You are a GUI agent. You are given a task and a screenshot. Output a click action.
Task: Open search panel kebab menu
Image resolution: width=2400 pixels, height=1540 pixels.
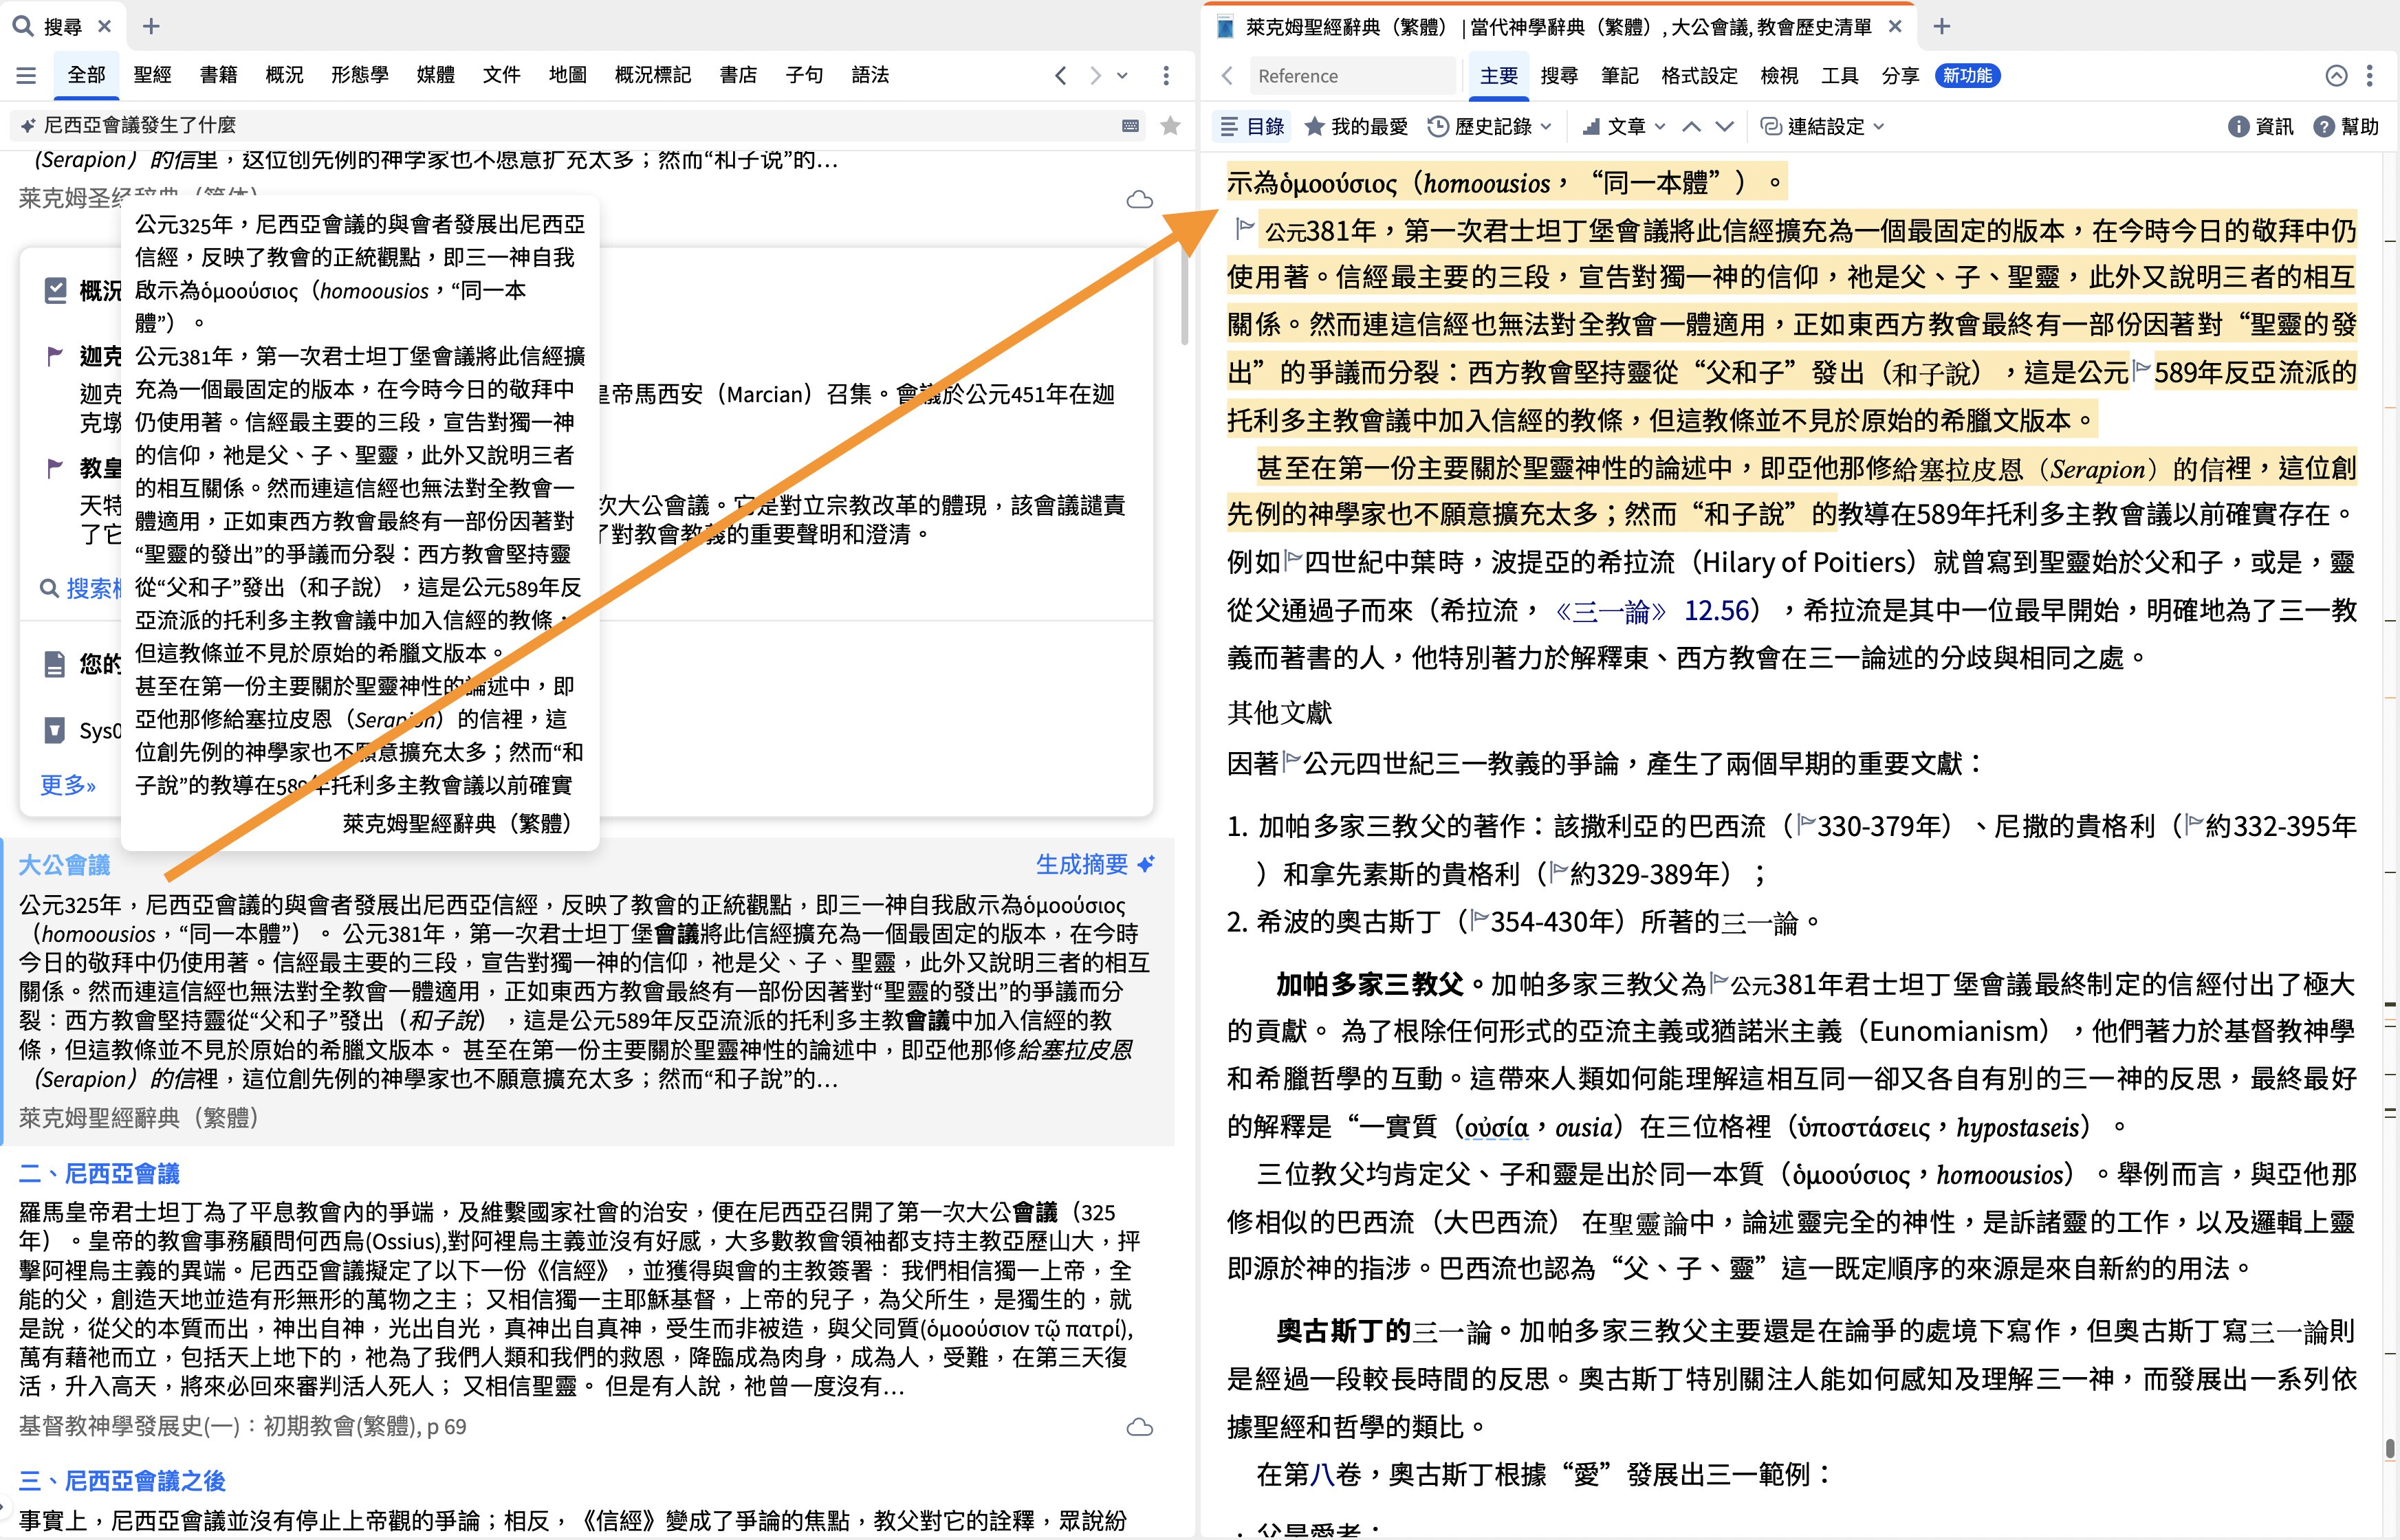1166,75
